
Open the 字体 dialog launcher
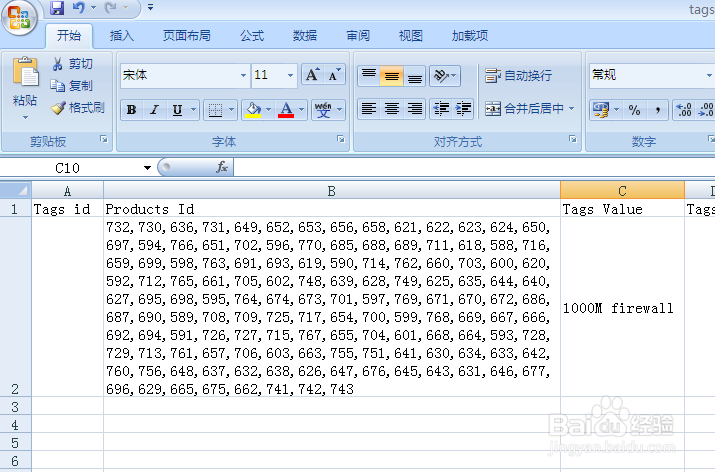(x=341, y=139)
